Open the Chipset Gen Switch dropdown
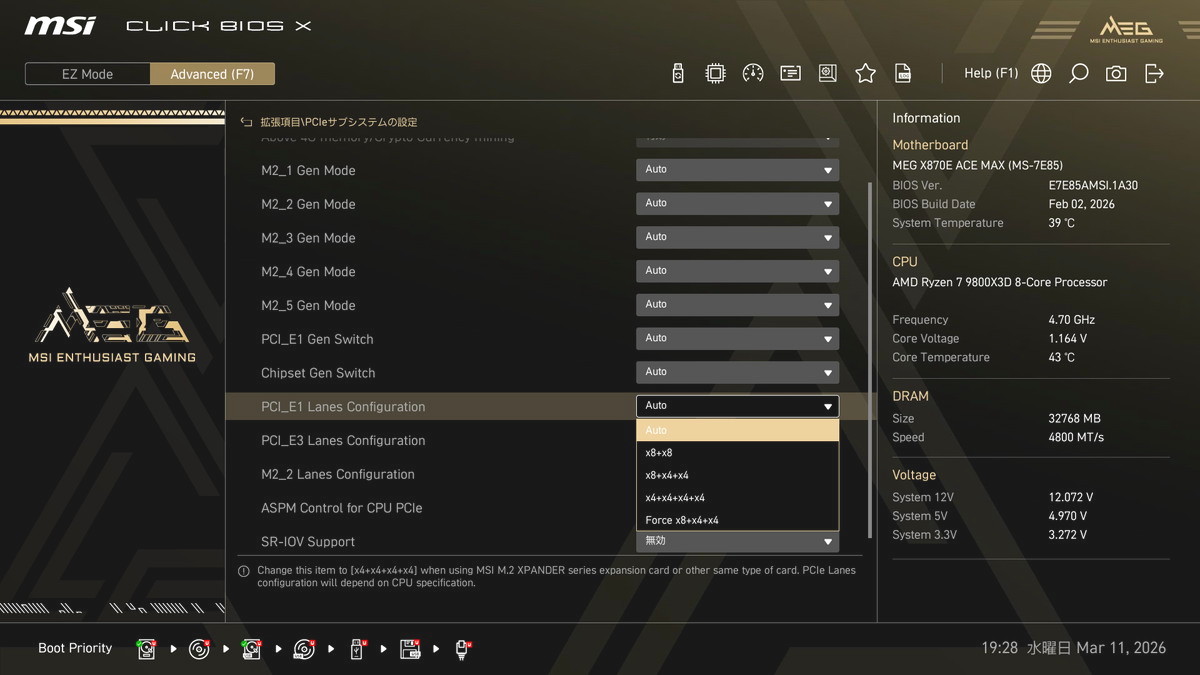This screenshot has width=1200, height=675. (737, 372)
